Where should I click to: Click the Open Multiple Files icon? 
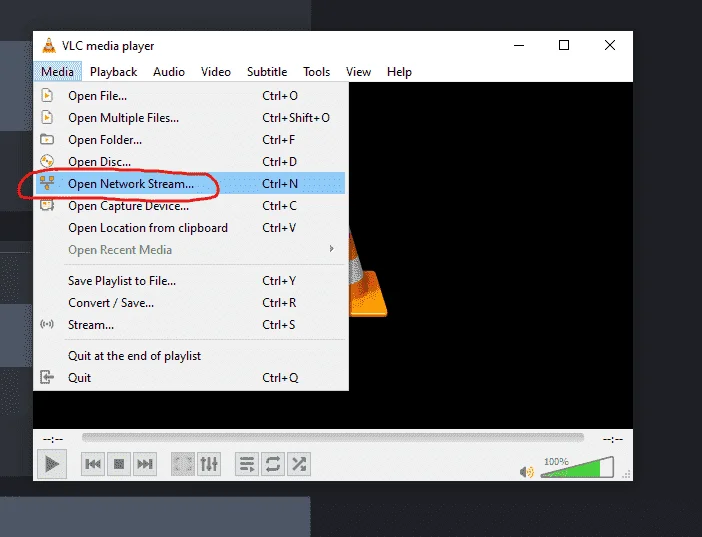click(47, 117)
